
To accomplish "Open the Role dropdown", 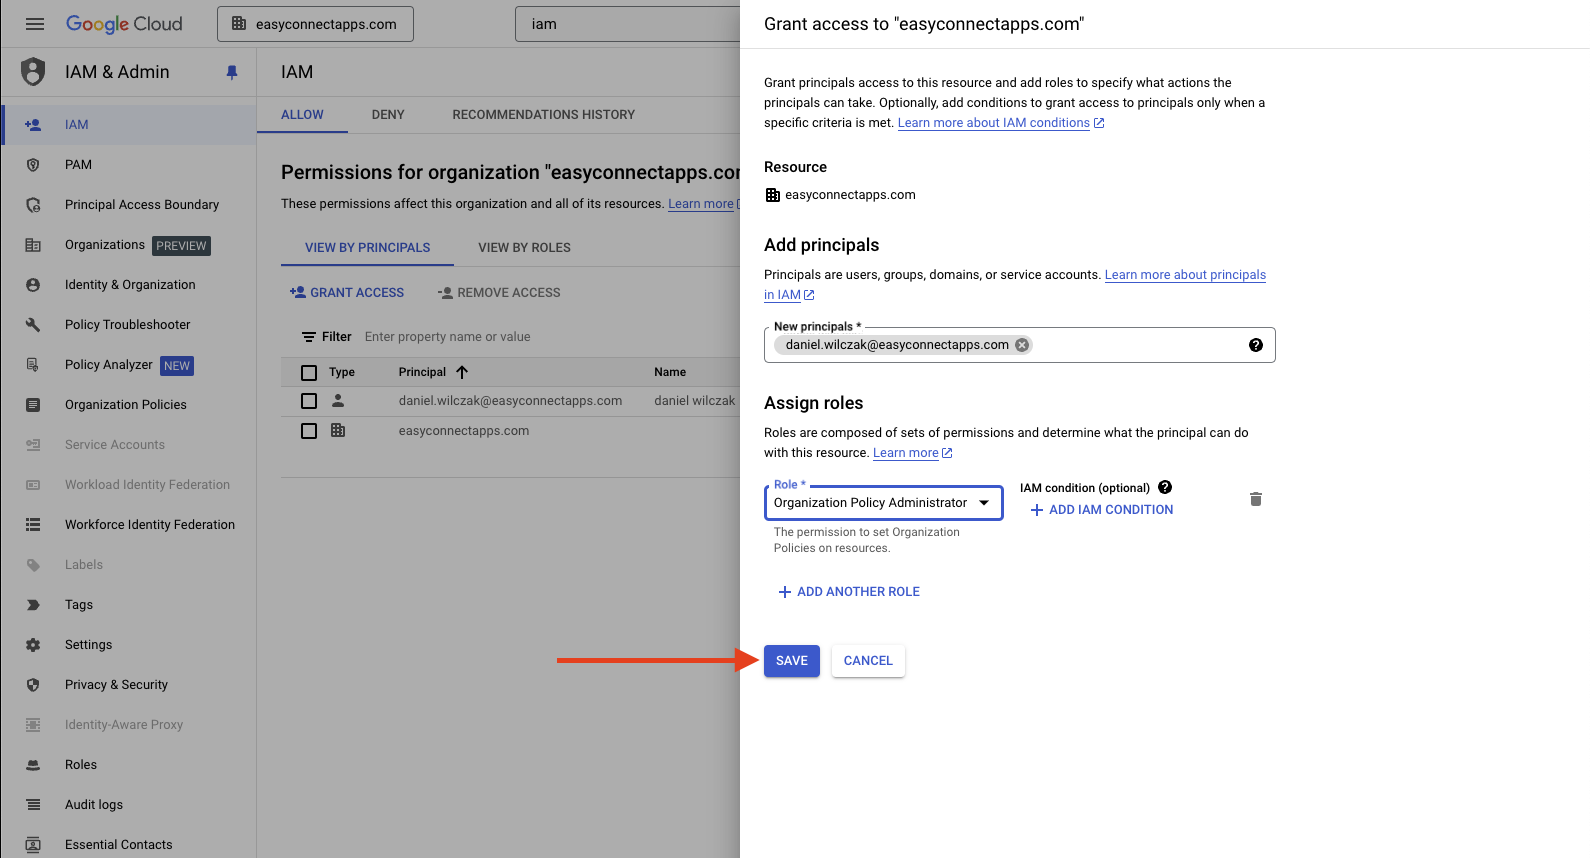I will (x=883, y=503).
